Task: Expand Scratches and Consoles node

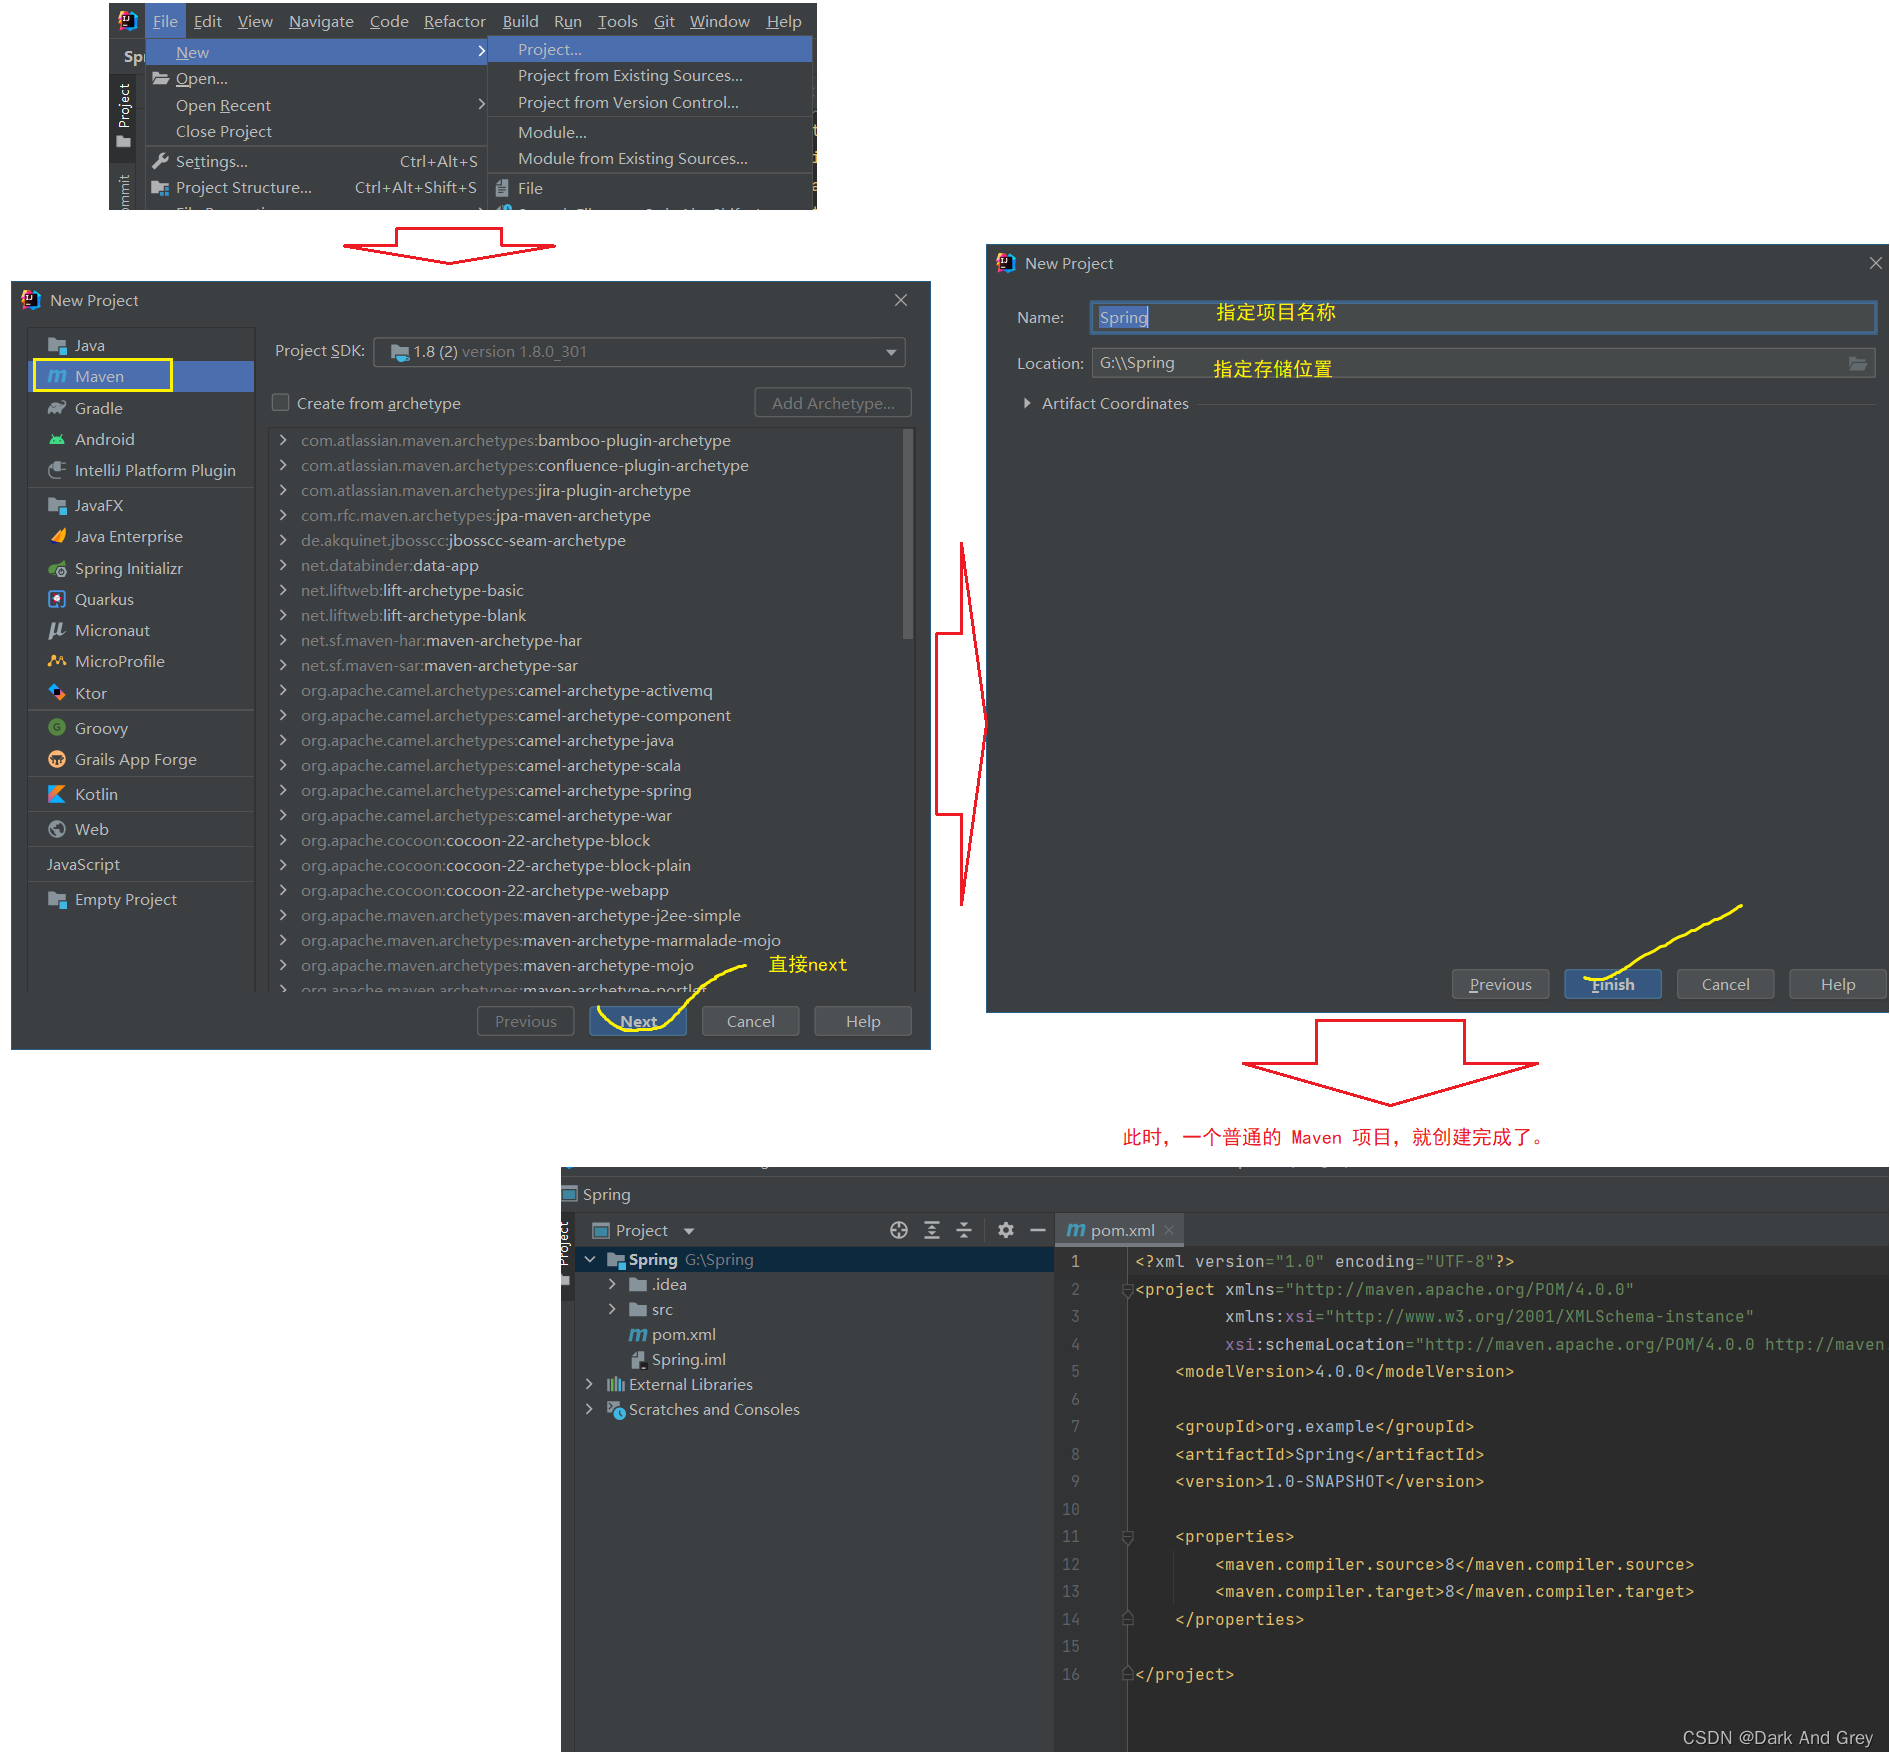Action: coord(590,1409)
